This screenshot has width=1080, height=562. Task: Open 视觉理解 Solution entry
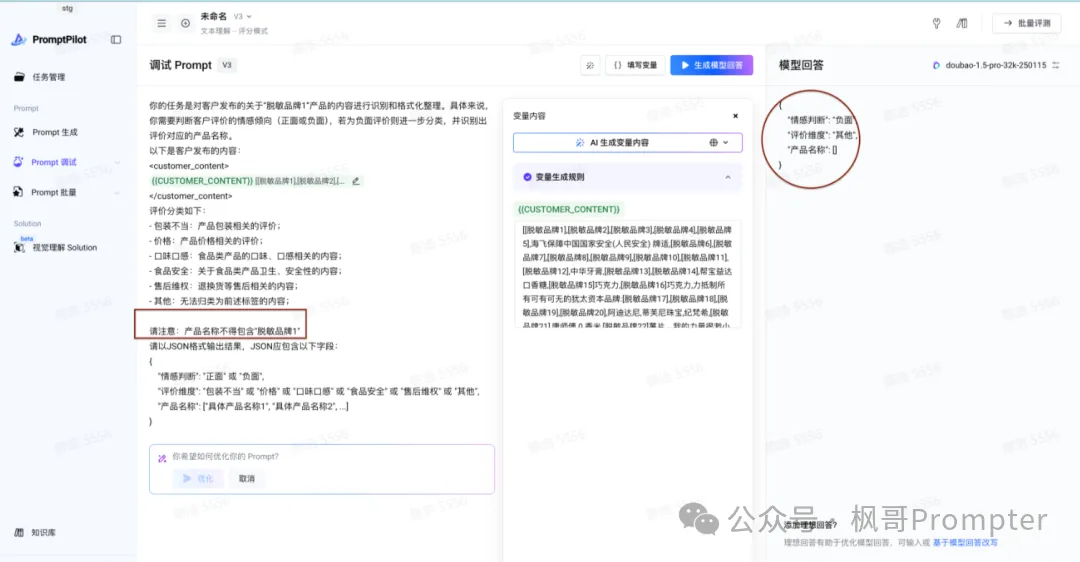point(67,247)
